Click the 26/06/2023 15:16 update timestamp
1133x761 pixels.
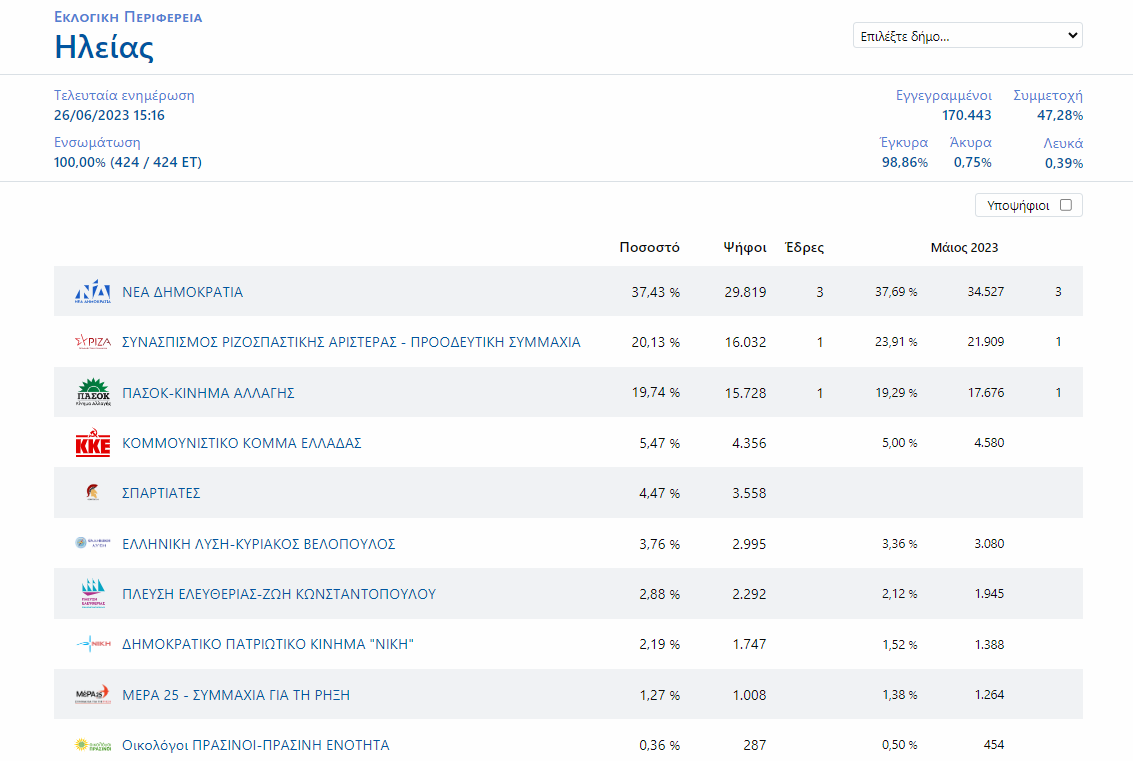tap(109, 115)
